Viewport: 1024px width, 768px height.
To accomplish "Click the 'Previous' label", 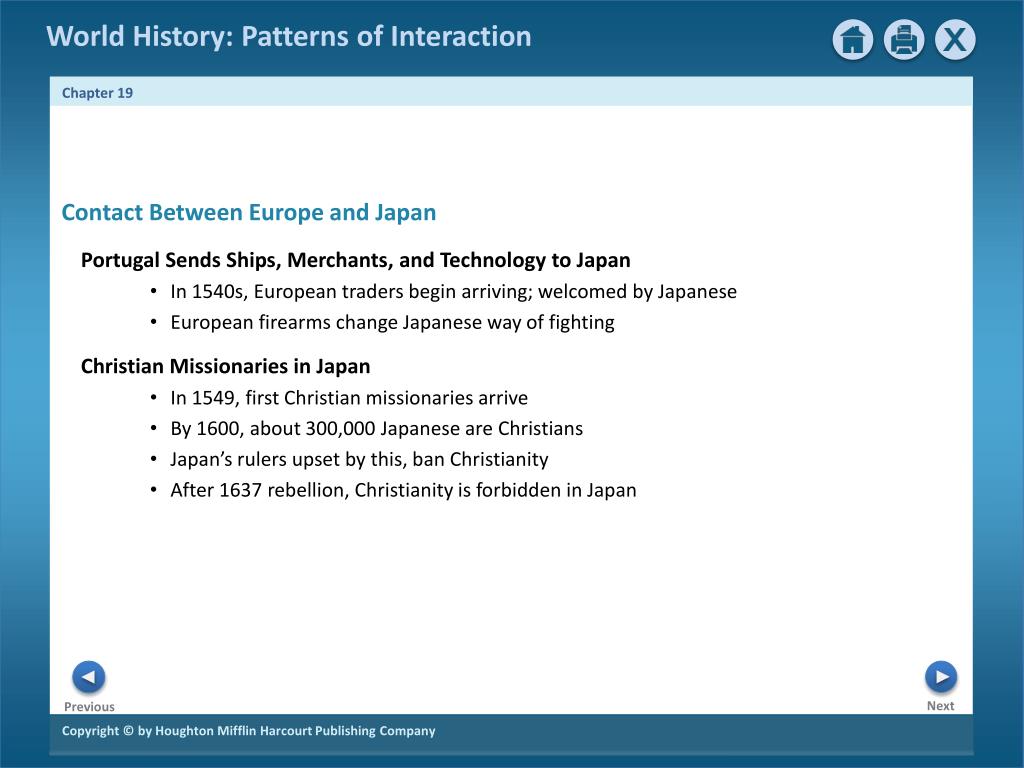I will [x=89, y=707].
